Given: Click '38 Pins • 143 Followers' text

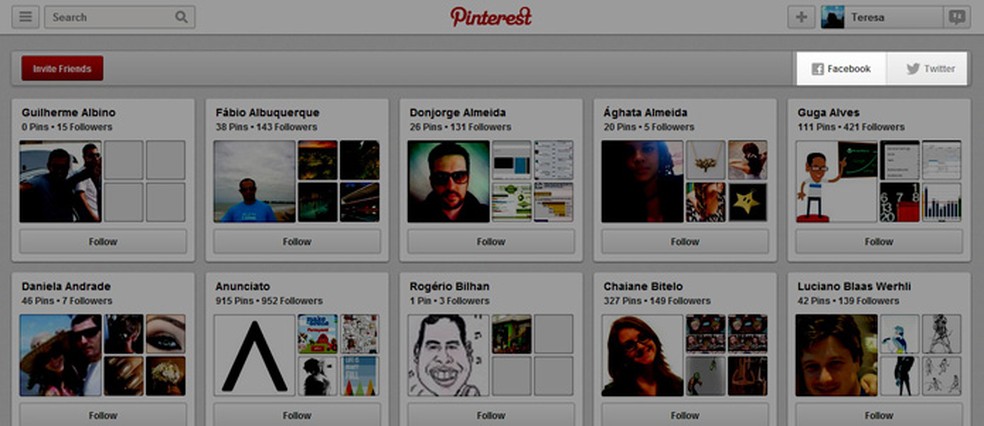Looking at the screenshot, I should click(266, 127).
